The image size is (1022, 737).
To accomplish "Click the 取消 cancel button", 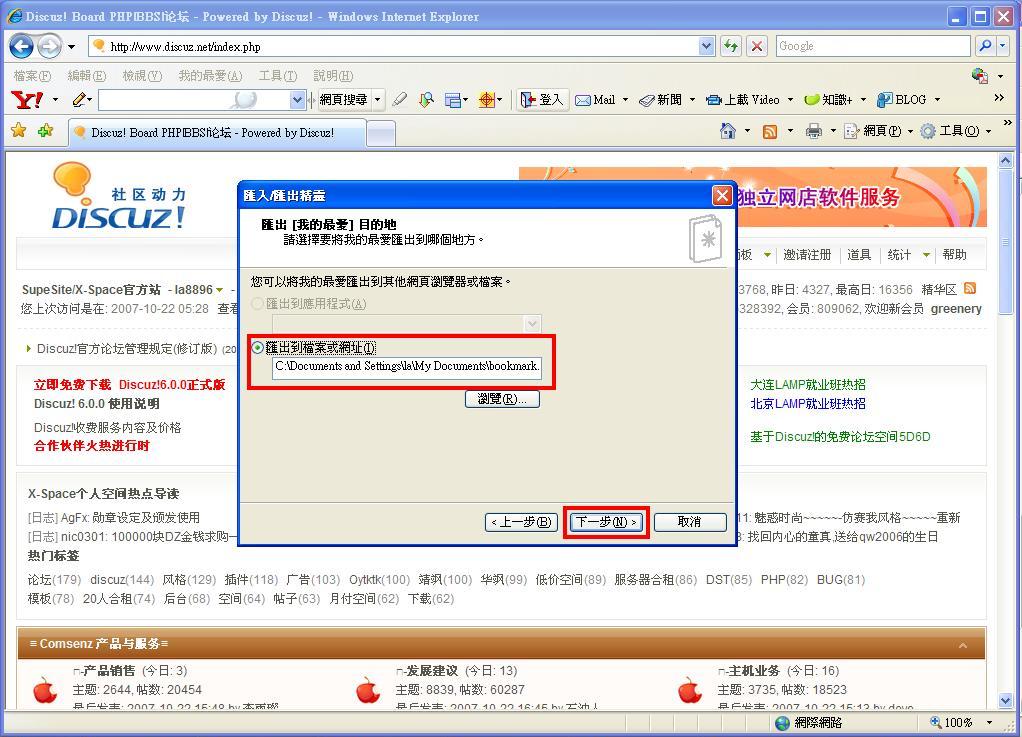I will [690, 522].
